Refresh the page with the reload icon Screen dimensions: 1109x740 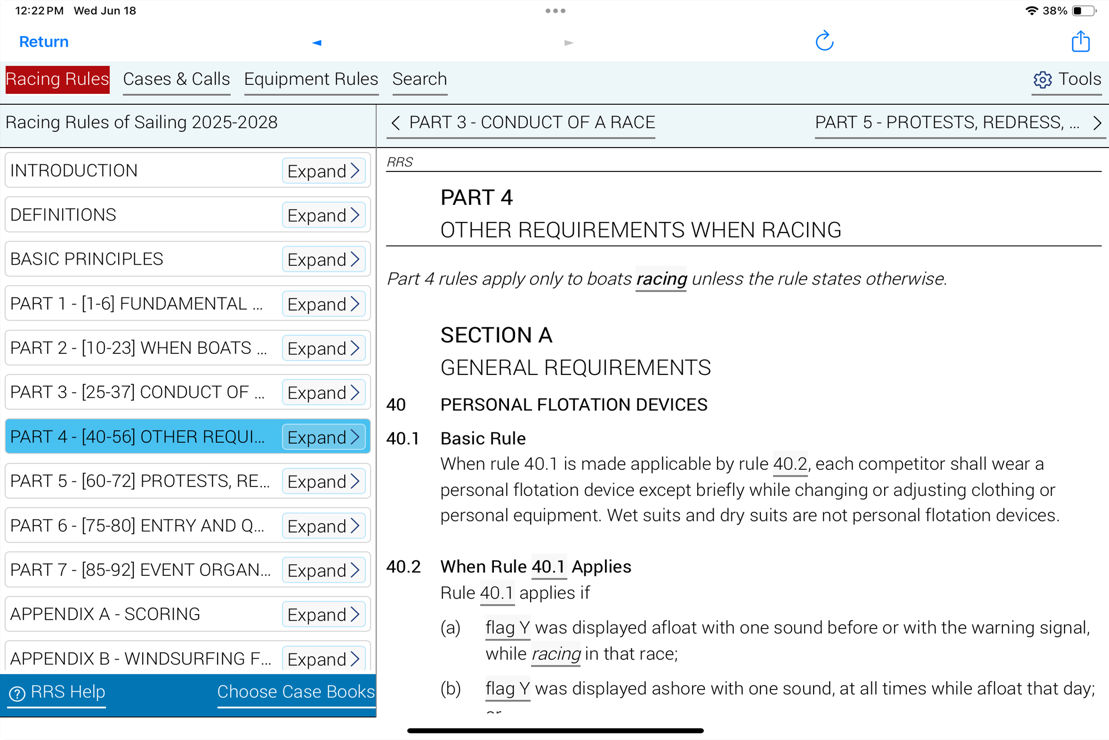pos(823,41)
